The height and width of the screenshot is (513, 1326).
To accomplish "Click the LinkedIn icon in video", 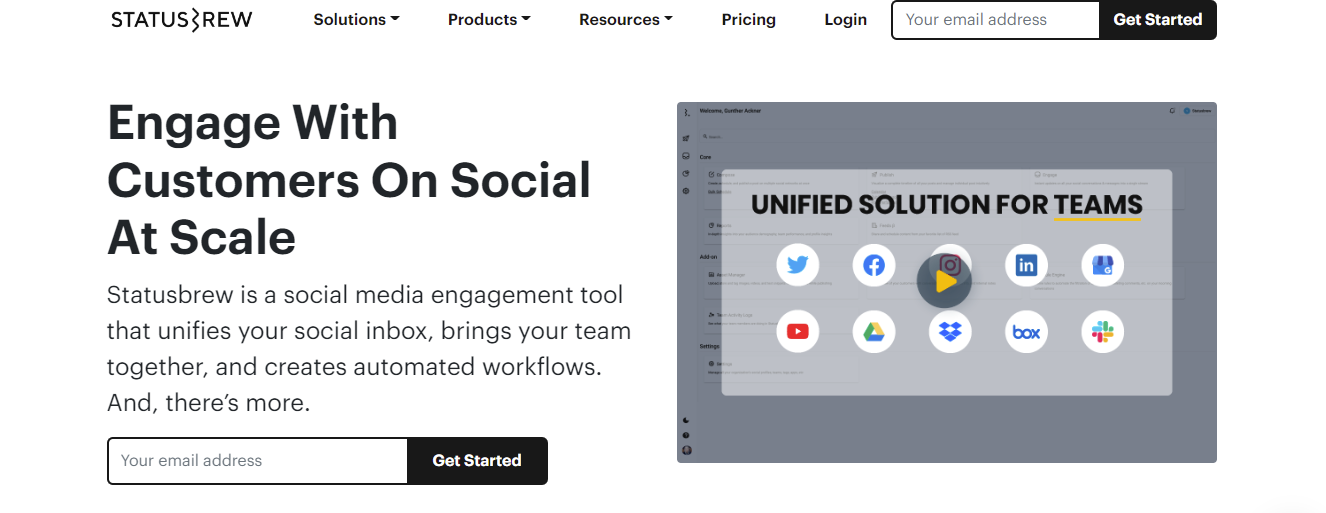I will point(1026,265).
